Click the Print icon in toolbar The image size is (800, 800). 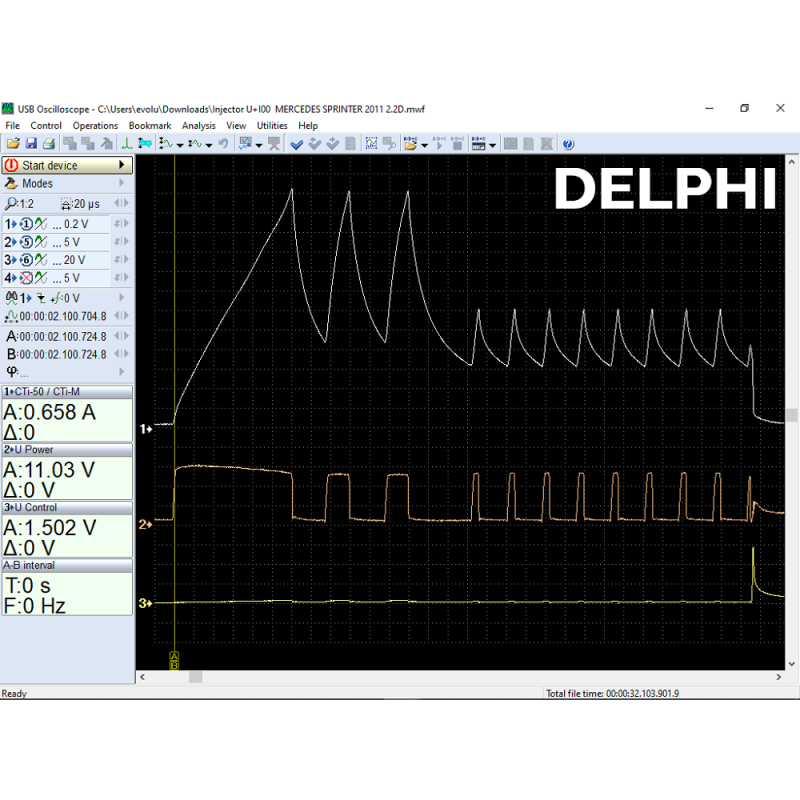pyautogui.click(x=47, y=144)
